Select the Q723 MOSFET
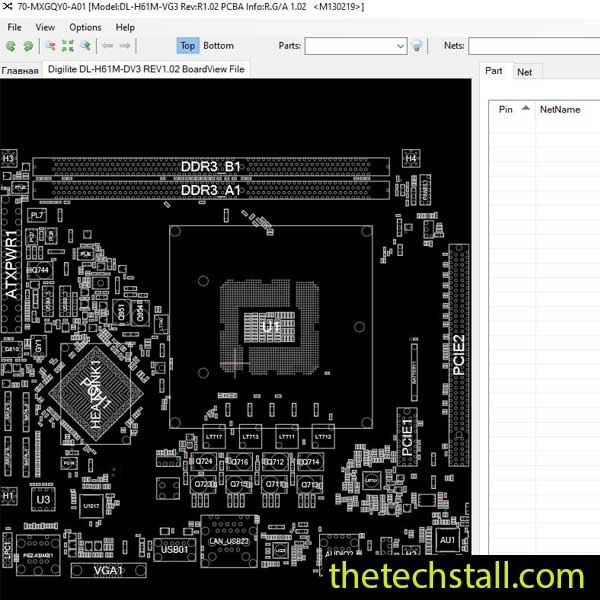Image resolution: width=600 pixels, height=600 pixels. (203, 484)
